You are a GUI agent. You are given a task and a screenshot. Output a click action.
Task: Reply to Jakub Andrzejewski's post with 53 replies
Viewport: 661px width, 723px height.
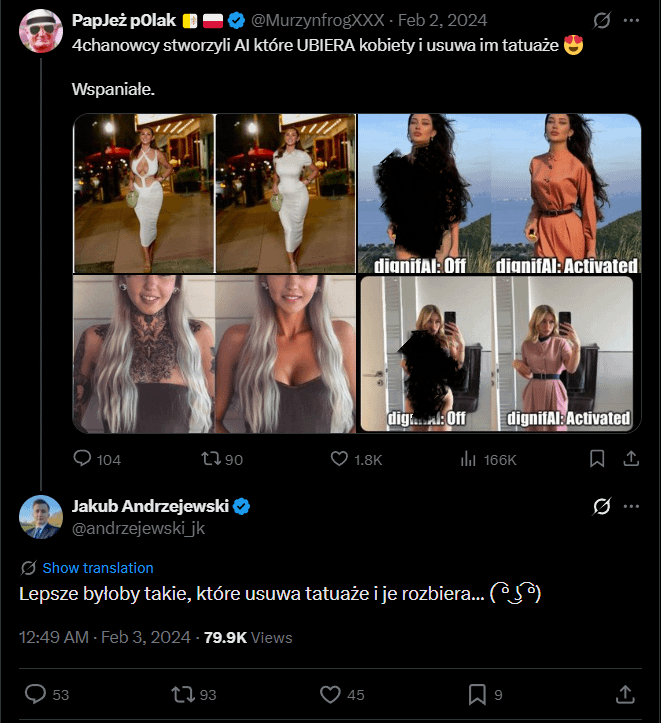[x=35, y=694]
